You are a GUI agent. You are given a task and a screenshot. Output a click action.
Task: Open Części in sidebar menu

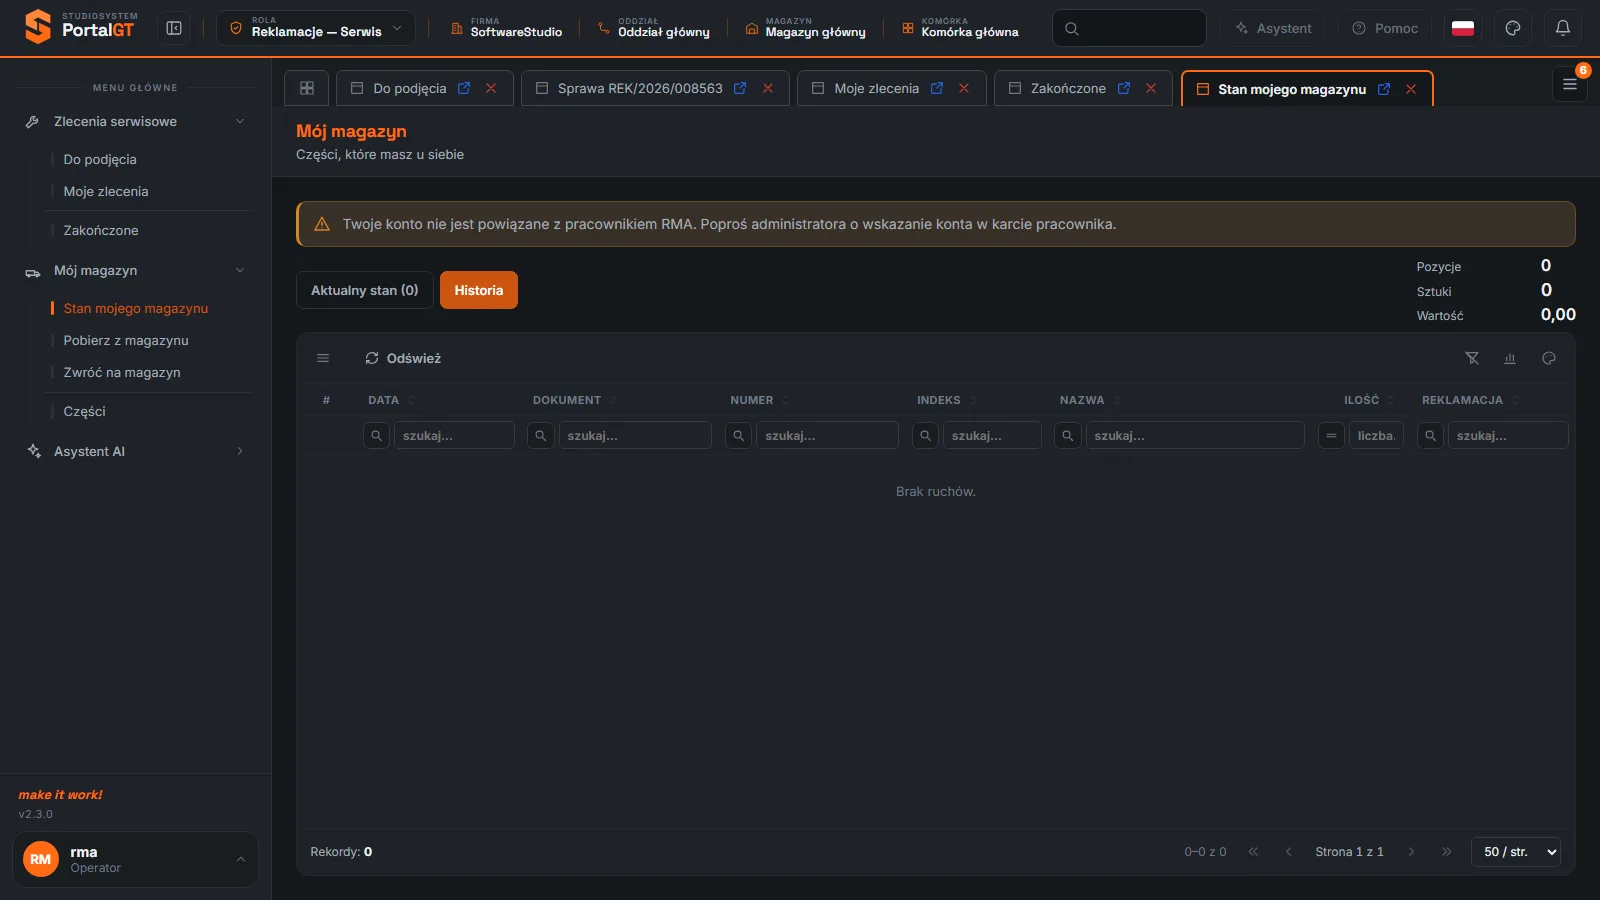84,411
